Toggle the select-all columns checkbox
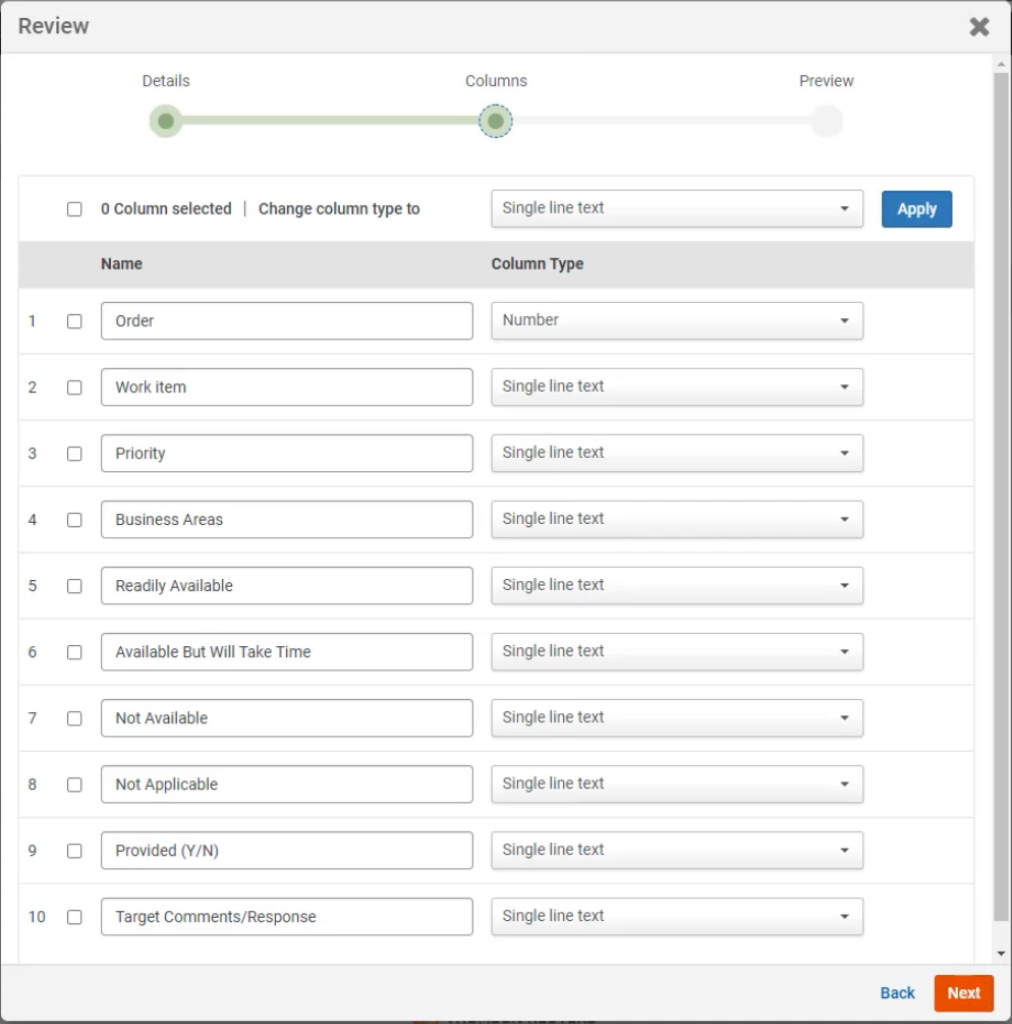 click(74, 209)
